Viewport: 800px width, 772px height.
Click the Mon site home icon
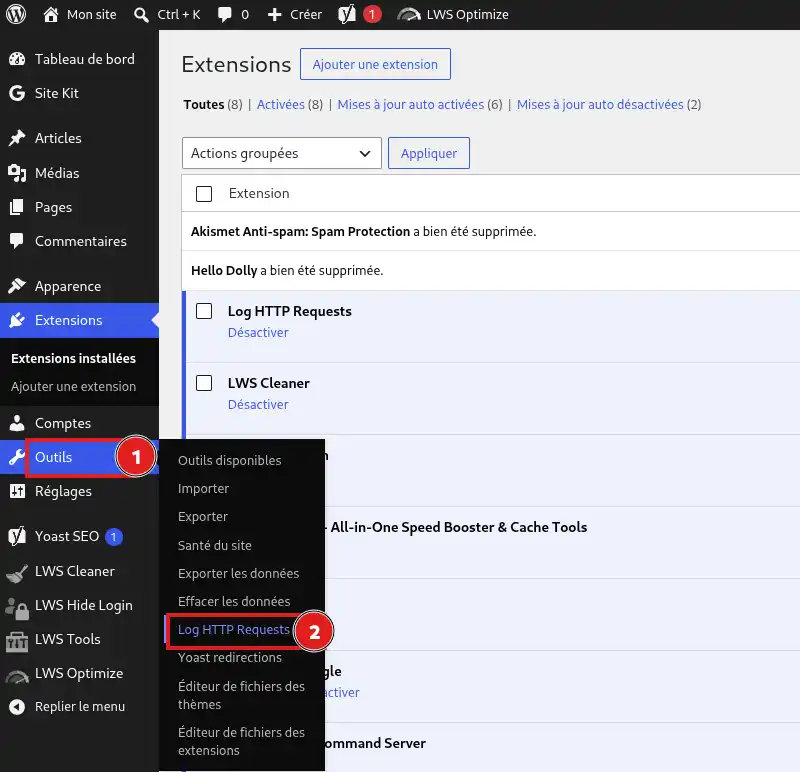point(51,14)
